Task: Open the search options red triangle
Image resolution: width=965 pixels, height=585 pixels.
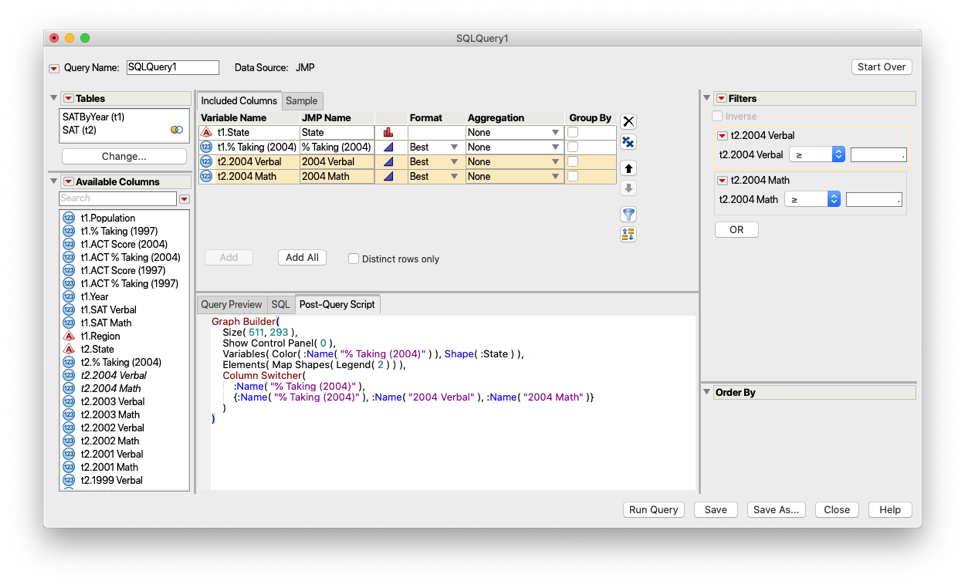Action: pyautogui.click(x=184, y=199)
